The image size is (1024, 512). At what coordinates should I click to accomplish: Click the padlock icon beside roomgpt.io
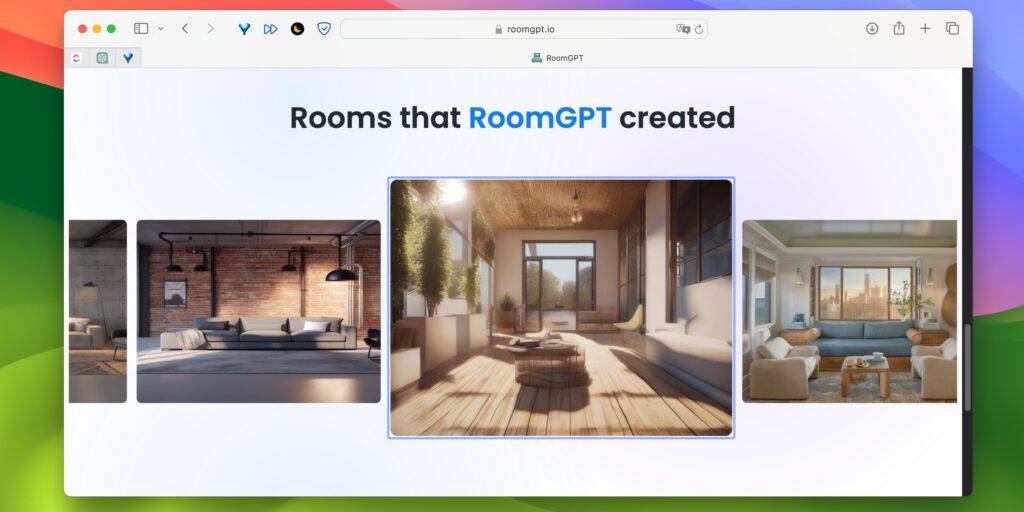click(x=499, y=29)
